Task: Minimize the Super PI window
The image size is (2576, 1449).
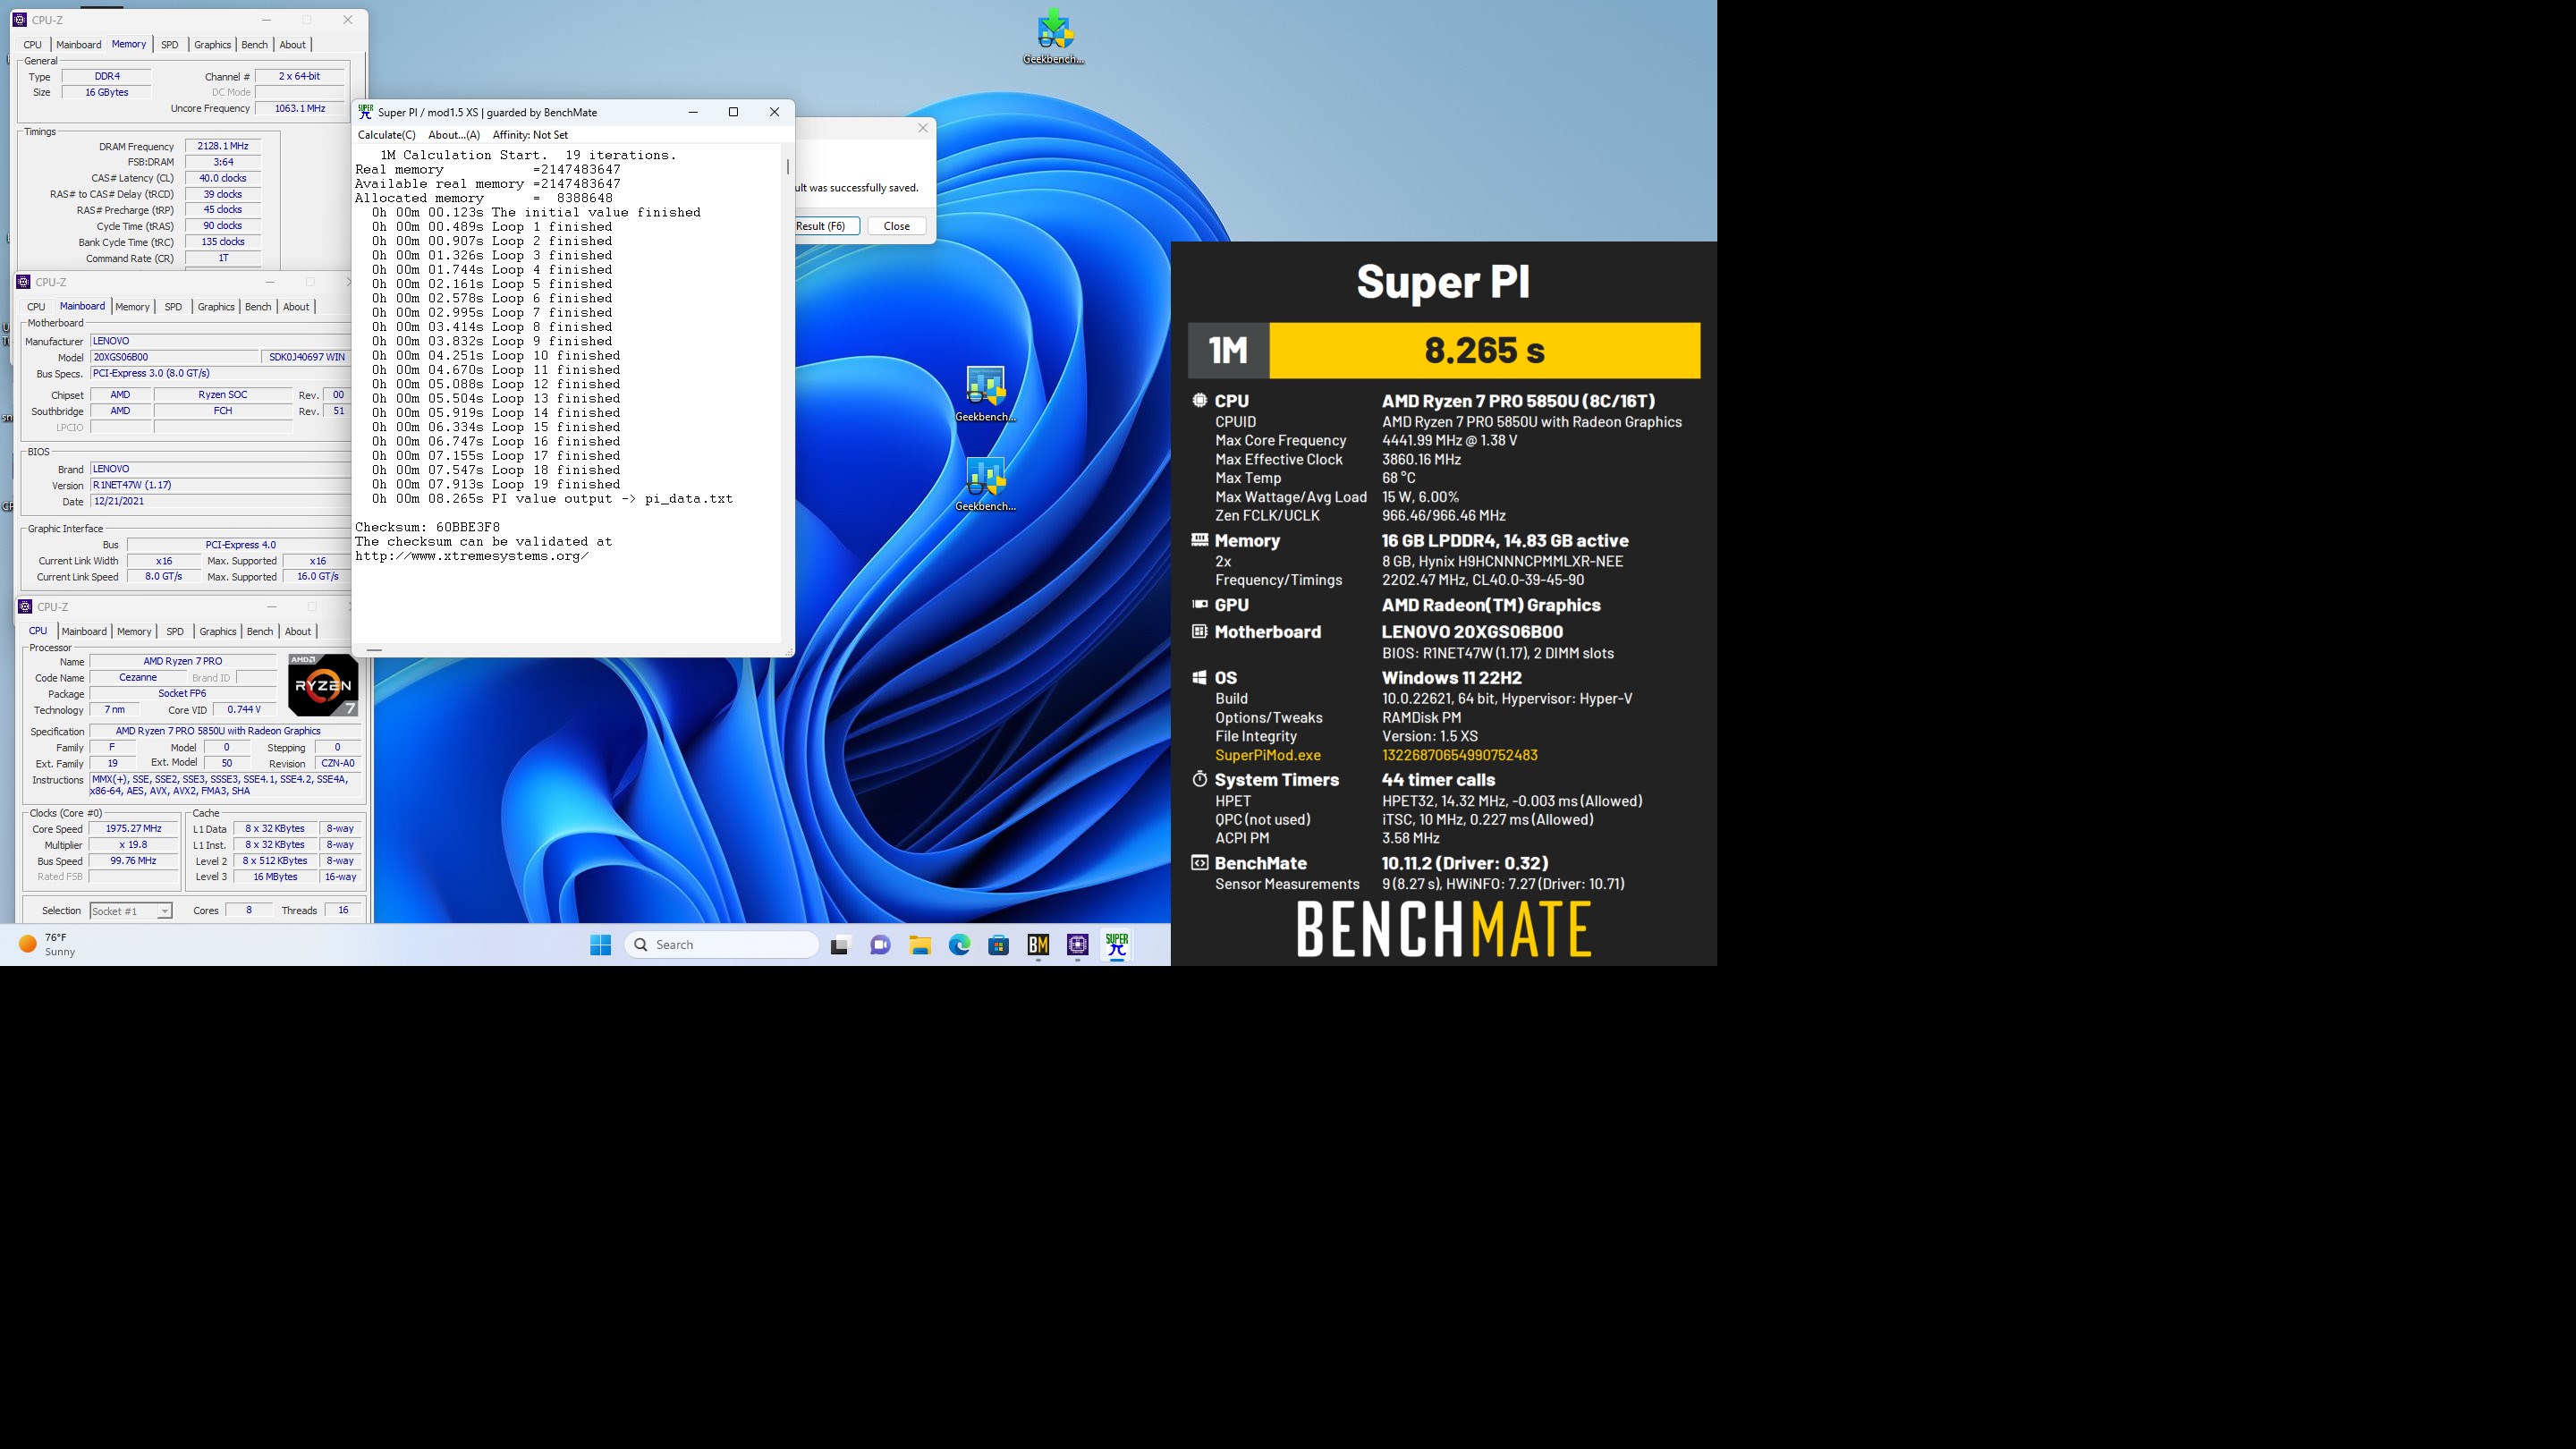Action: tap(693, 112)
